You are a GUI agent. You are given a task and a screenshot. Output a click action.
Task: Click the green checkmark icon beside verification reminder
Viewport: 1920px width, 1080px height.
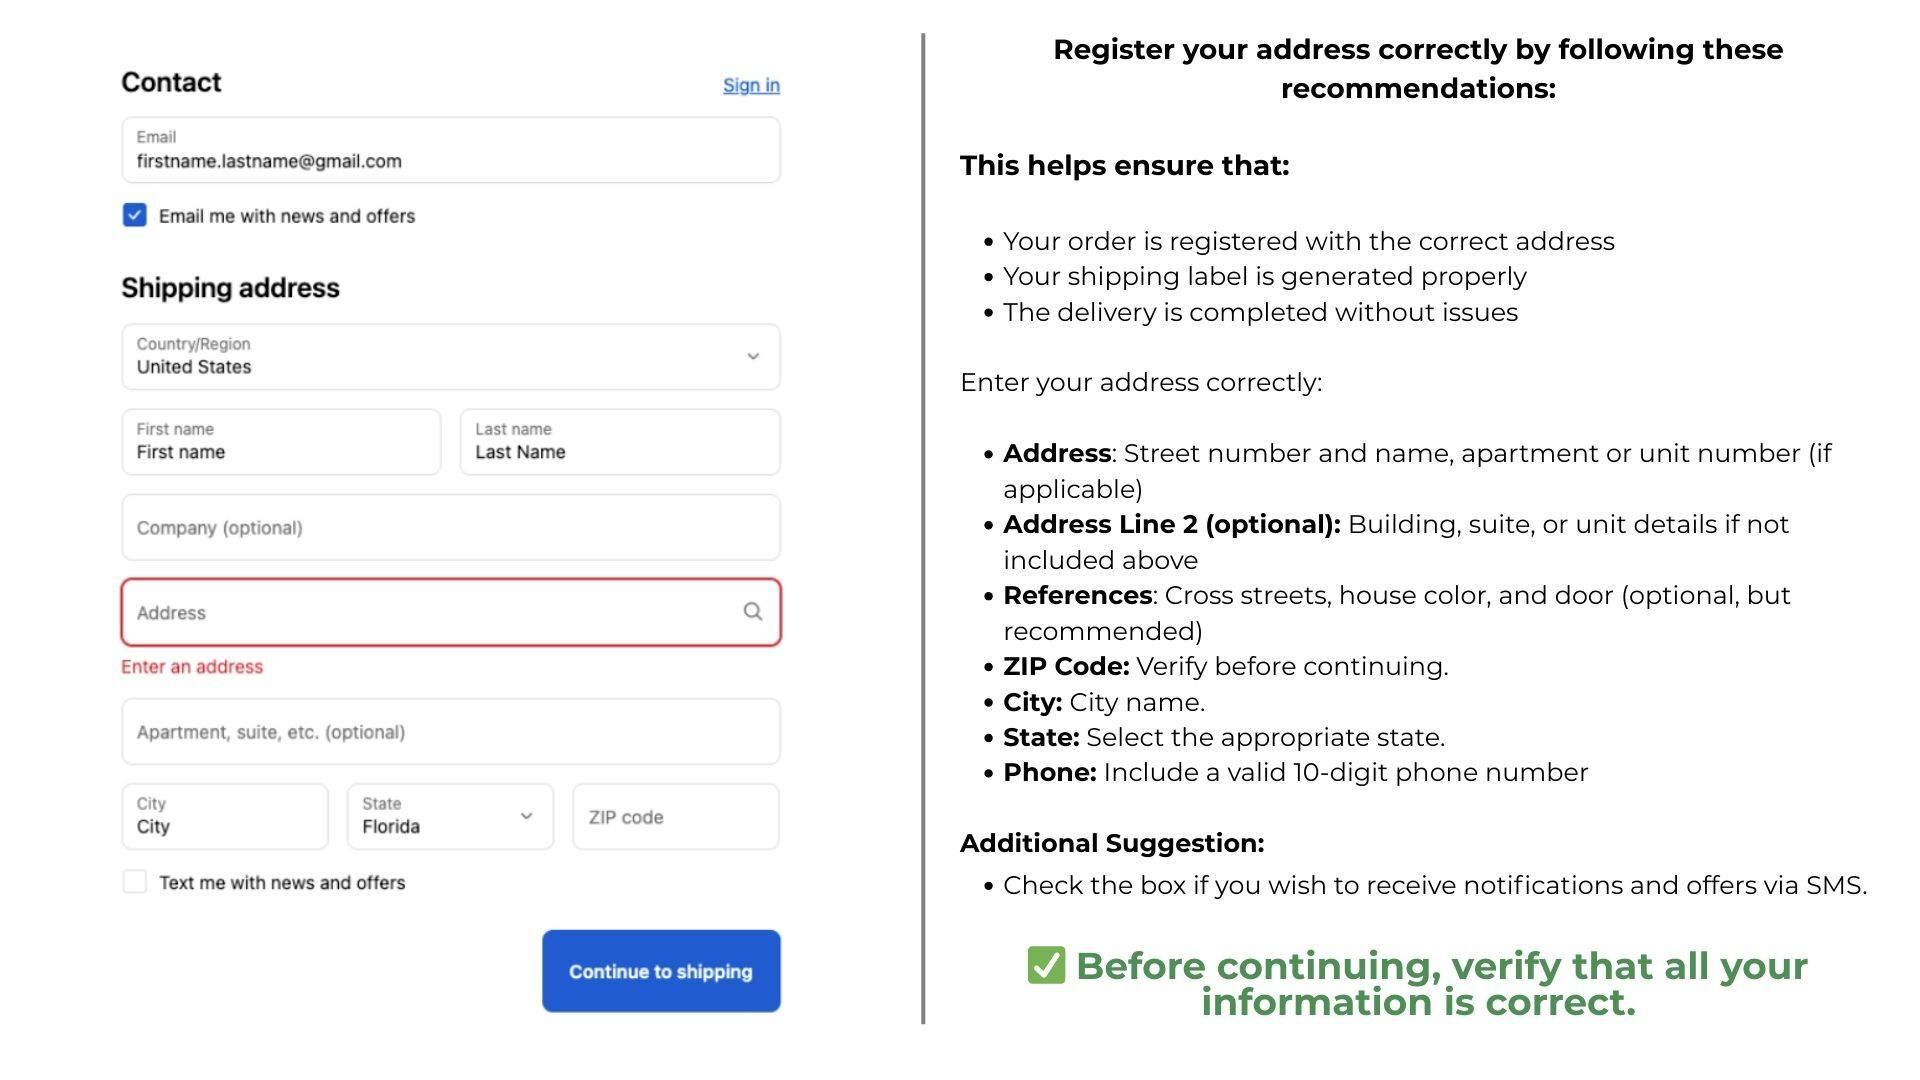click(1046, 966)
